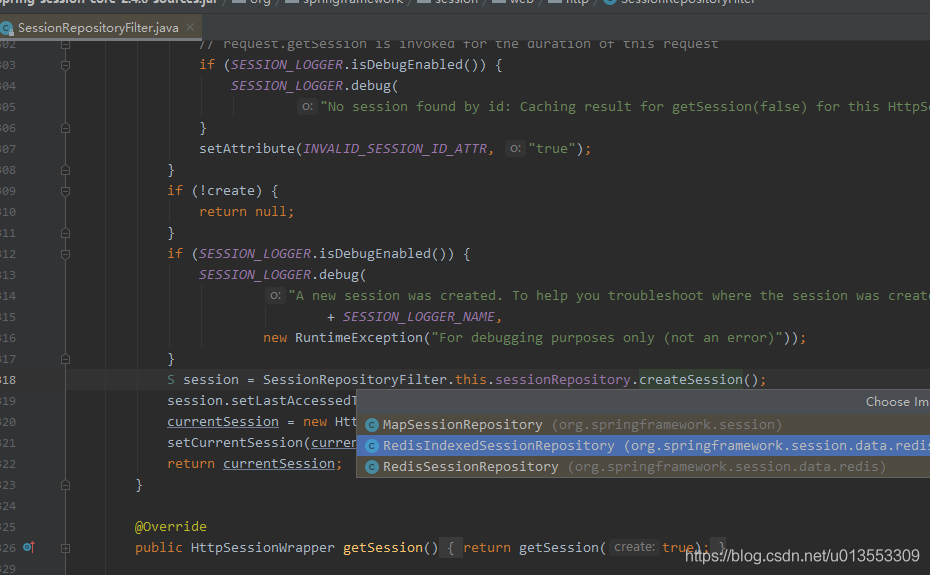This screenshot has width=930, height=575.
Task: Click the setAttribute method call
Action: [x=247, y=149]
